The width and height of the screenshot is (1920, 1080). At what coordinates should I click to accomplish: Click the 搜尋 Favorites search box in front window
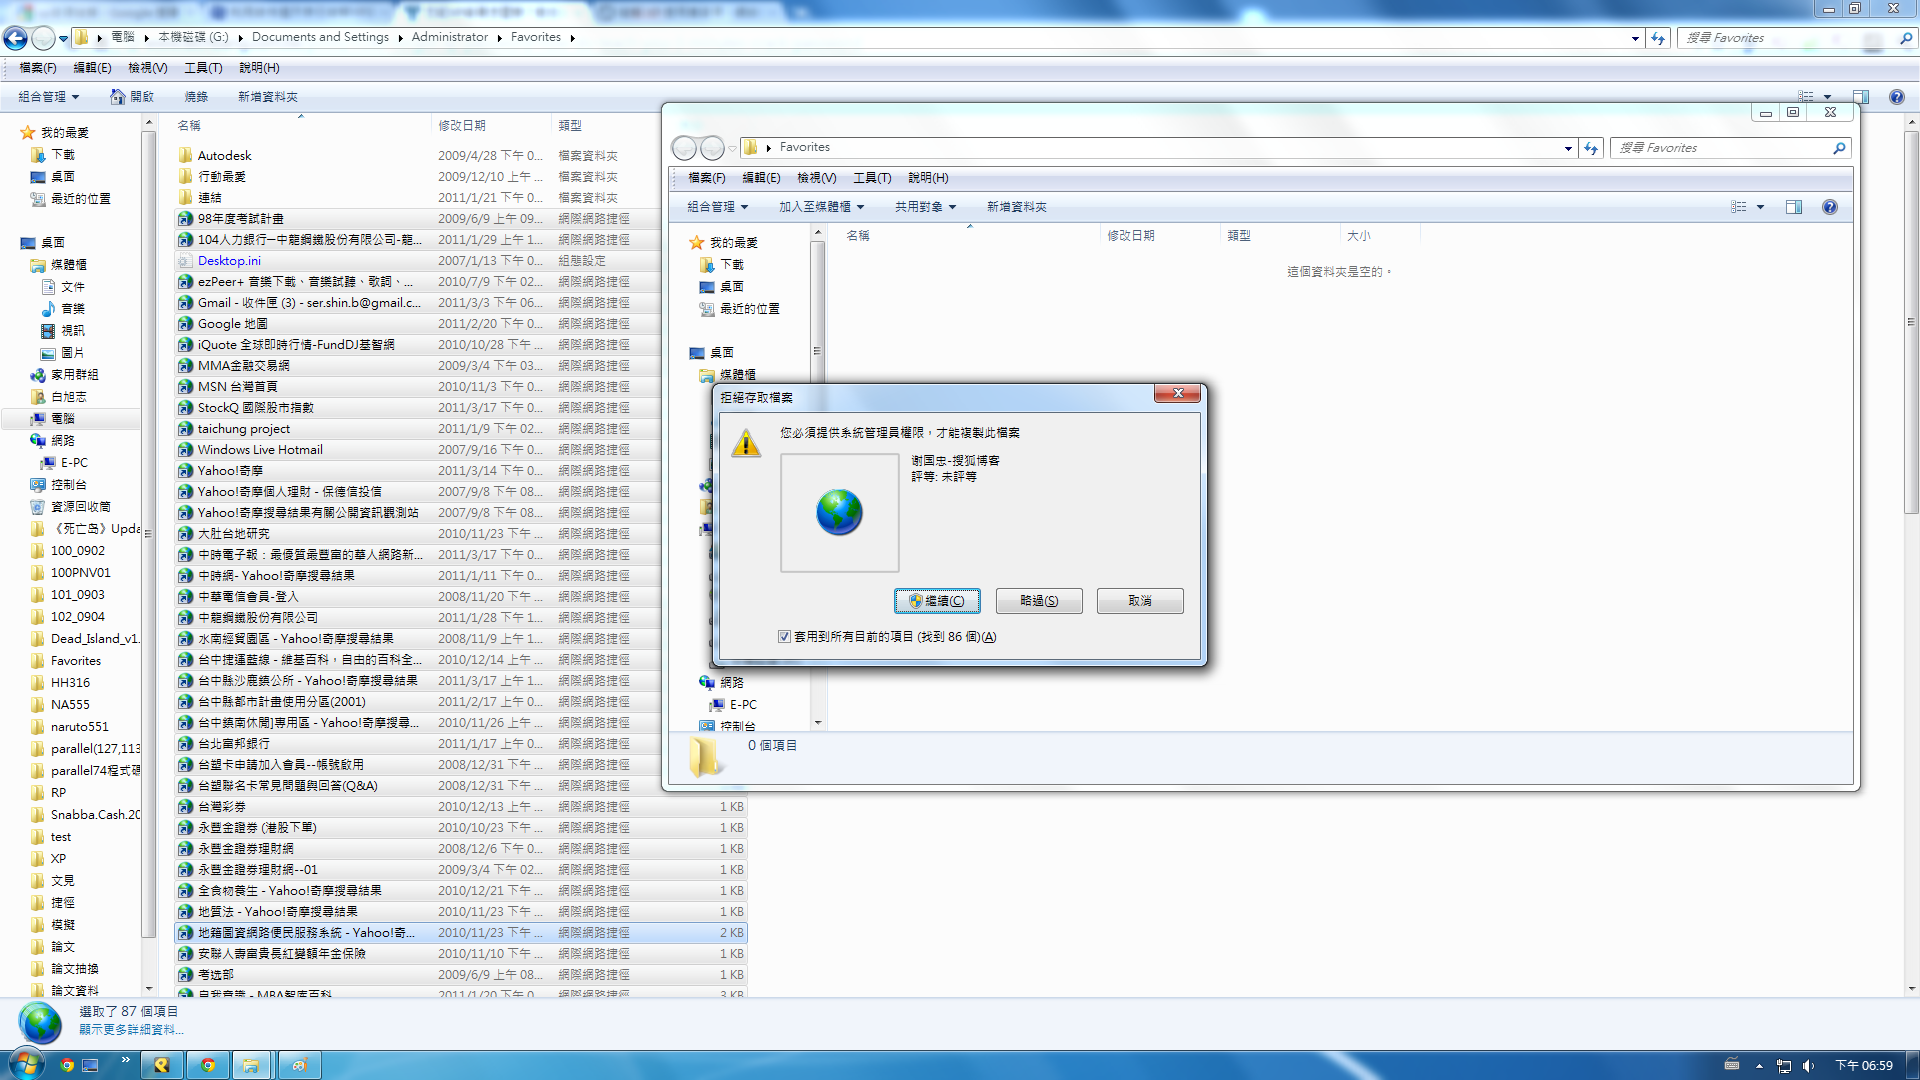1720,148
